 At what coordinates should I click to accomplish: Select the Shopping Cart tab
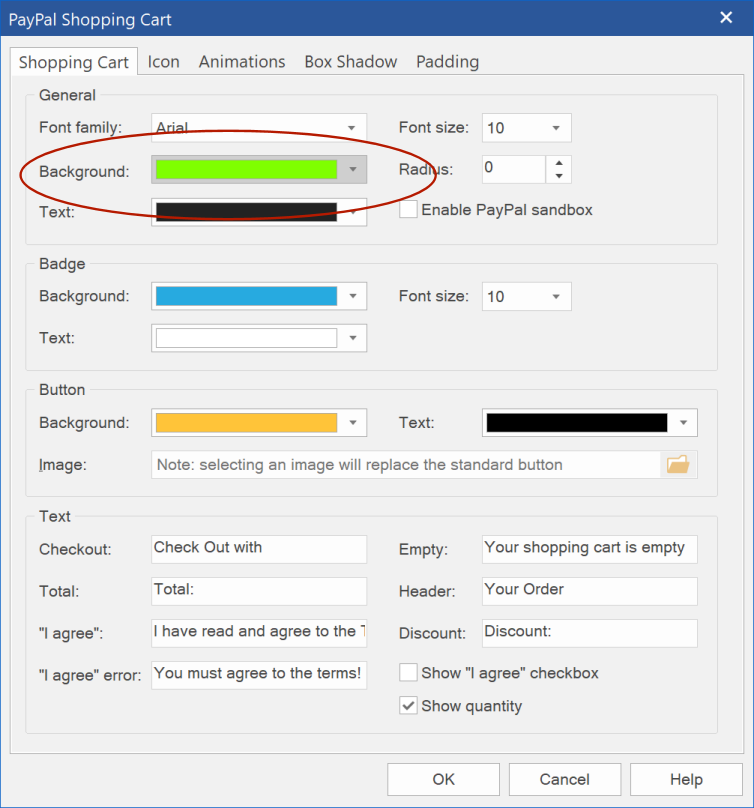click(74, 62)
